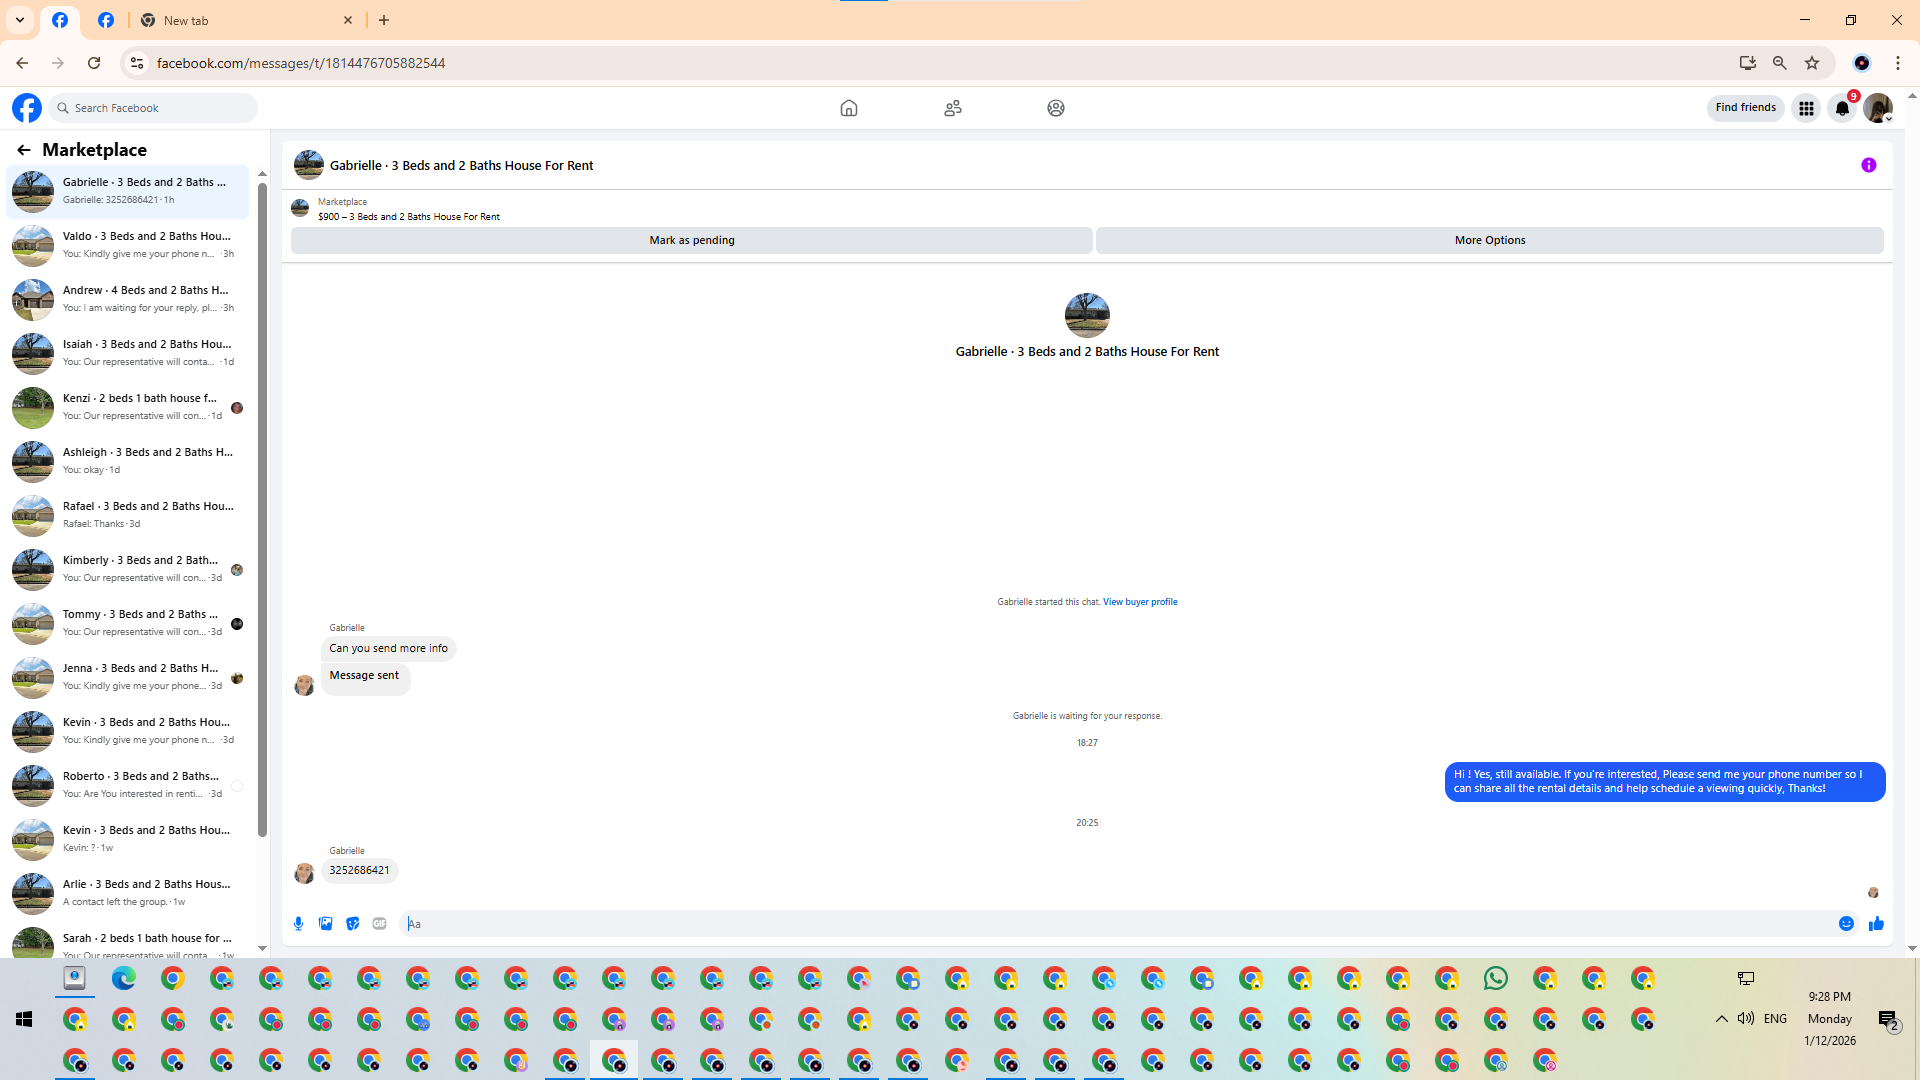This screenshot has height=1080, width=1920.
Task: Show hidden system tray icons
Action: pos(1721,1018)
